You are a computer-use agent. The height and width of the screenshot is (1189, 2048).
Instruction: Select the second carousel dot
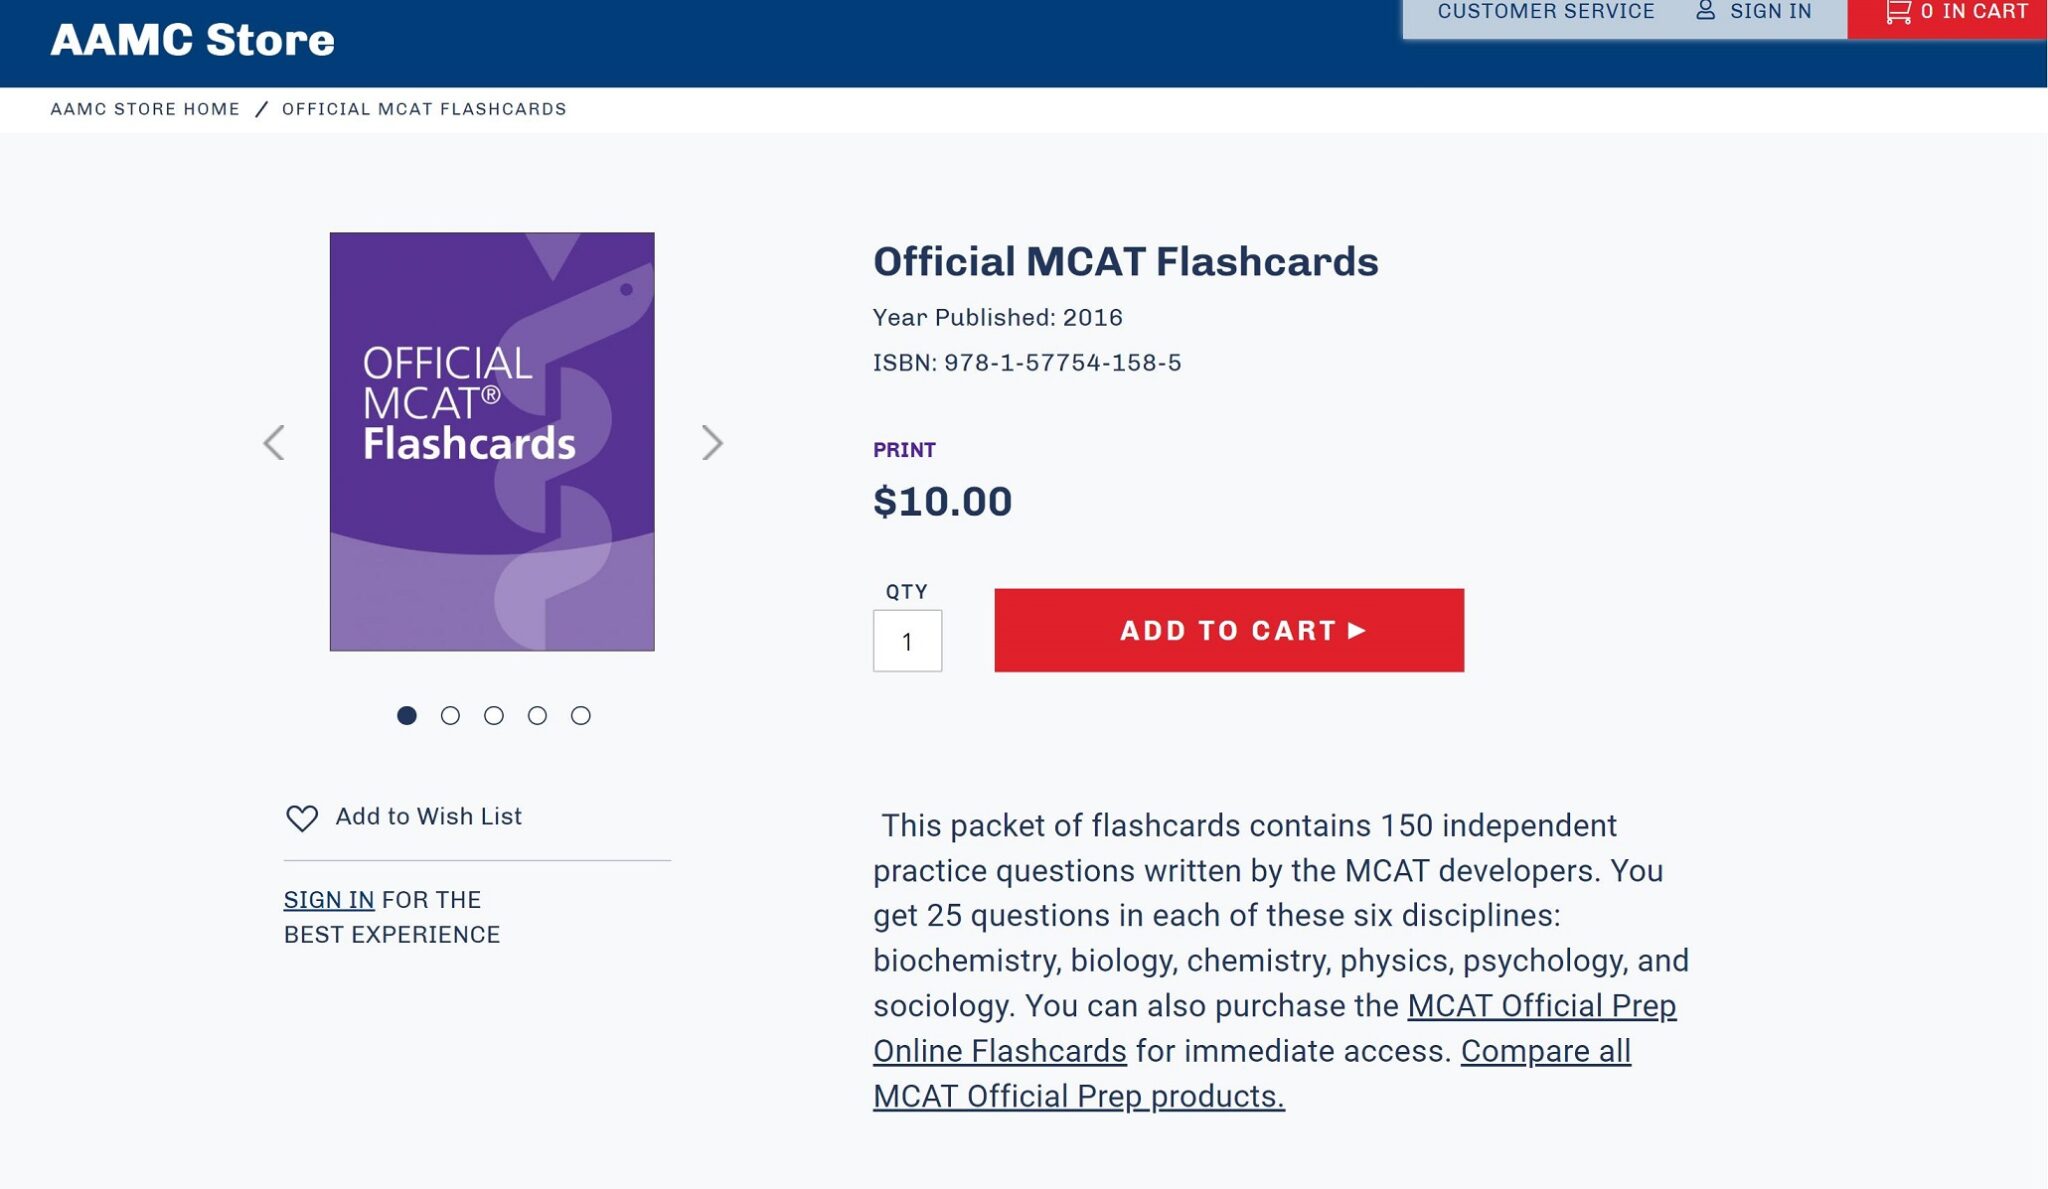(451, 715)
